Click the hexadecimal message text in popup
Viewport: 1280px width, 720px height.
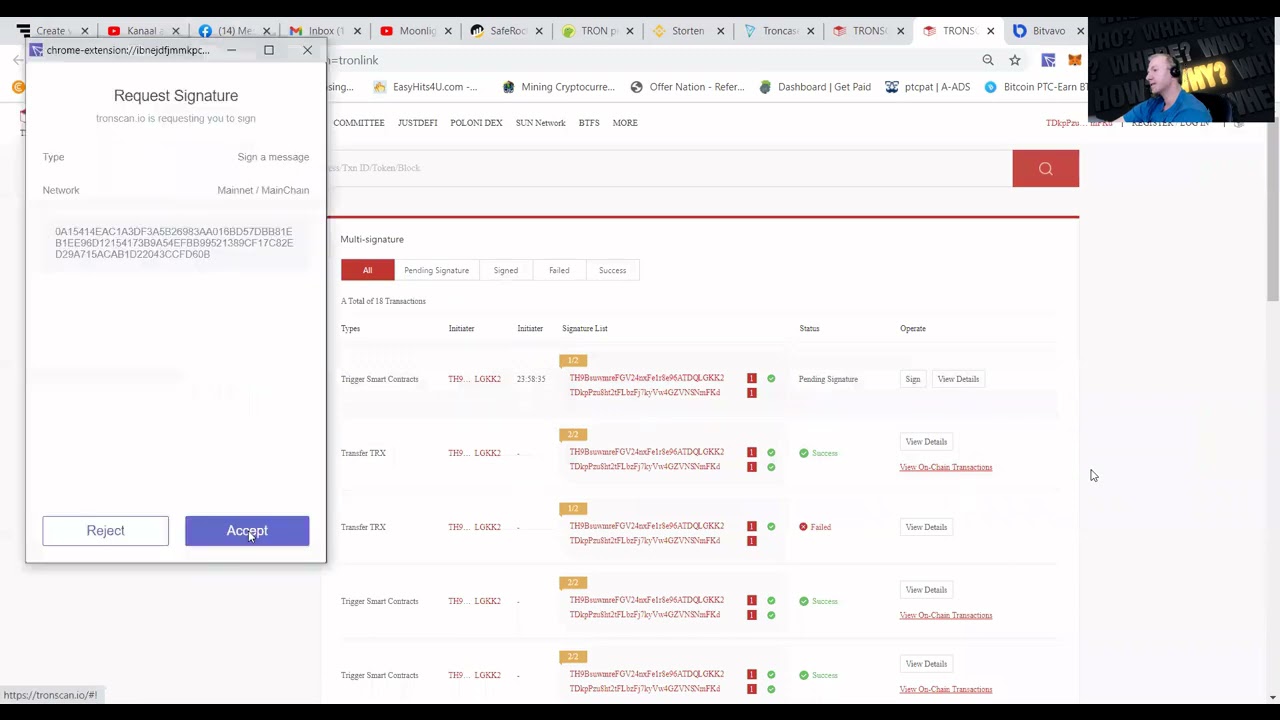[174, 243]
